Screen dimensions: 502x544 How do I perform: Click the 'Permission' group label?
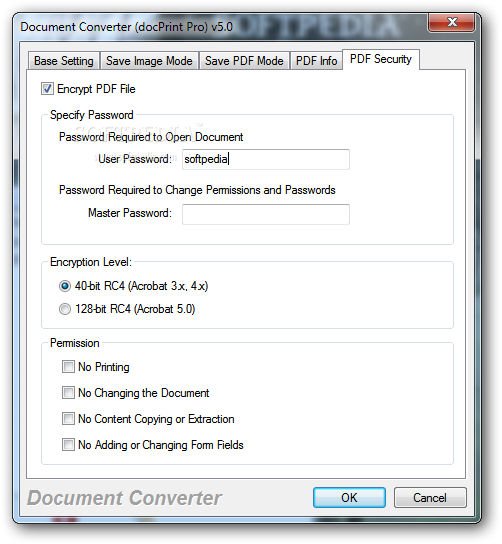pos(75,343)
